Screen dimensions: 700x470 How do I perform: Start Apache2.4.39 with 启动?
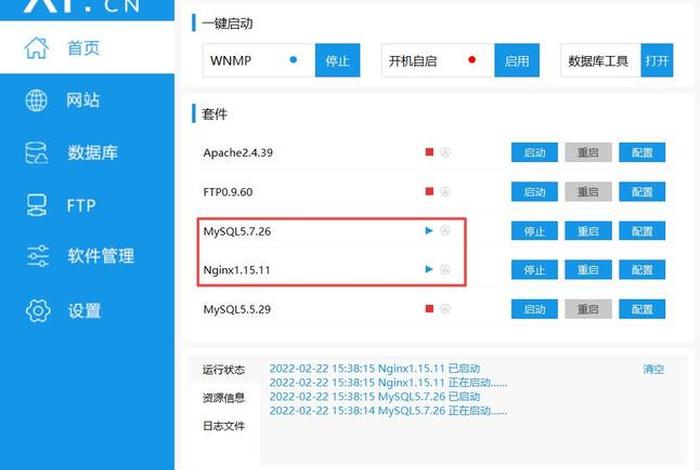pos(534,152)
